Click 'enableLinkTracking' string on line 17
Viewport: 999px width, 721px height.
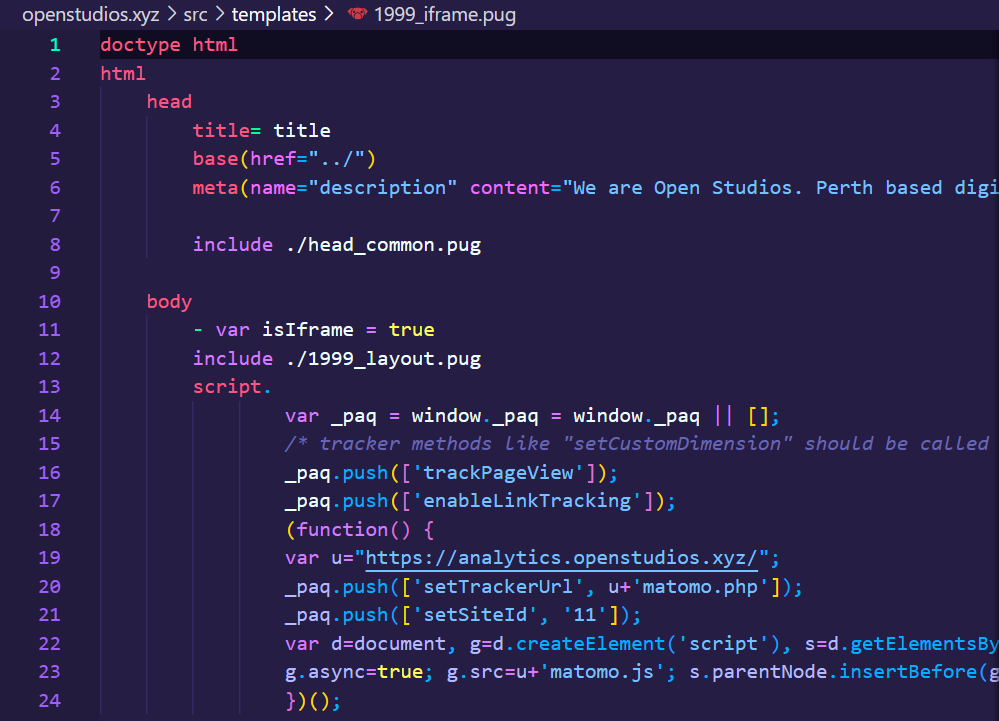(x=527, y=501)
